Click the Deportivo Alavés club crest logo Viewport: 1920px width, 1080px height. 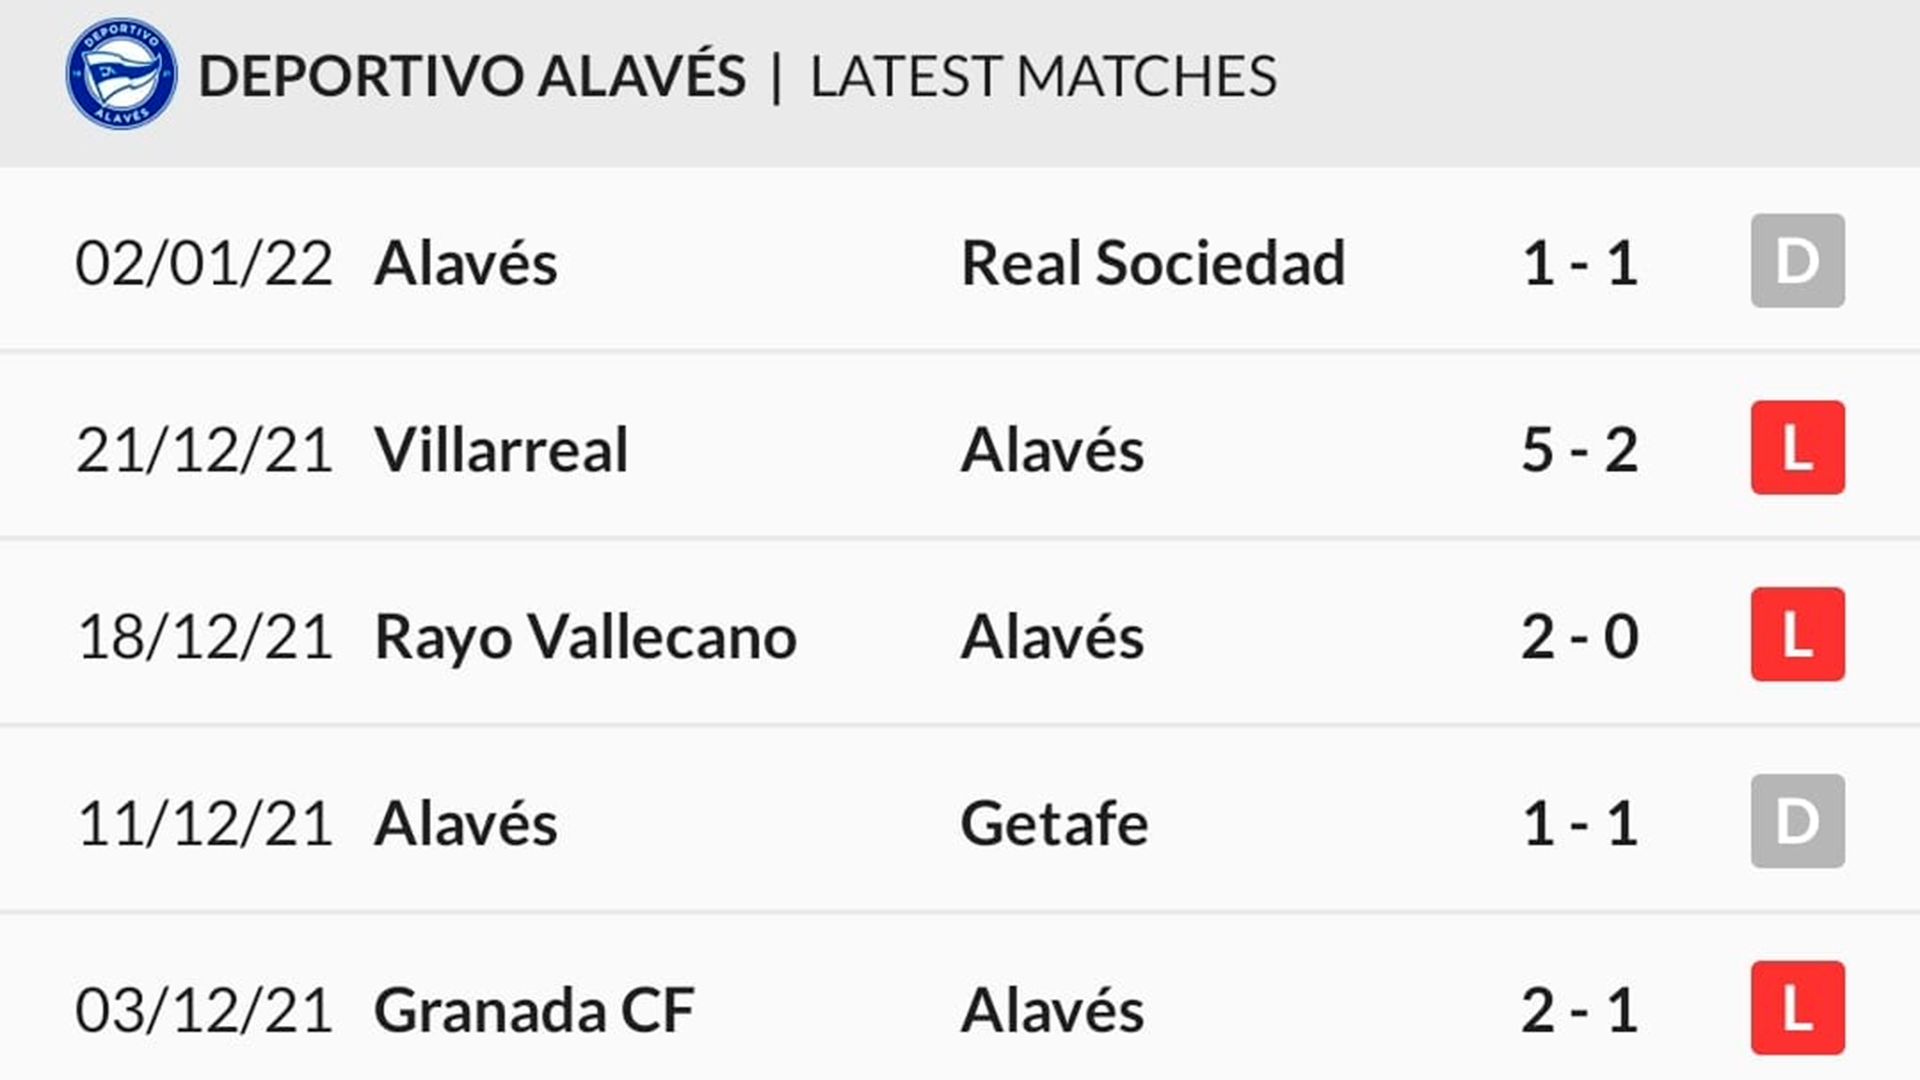tap(121, 74)
